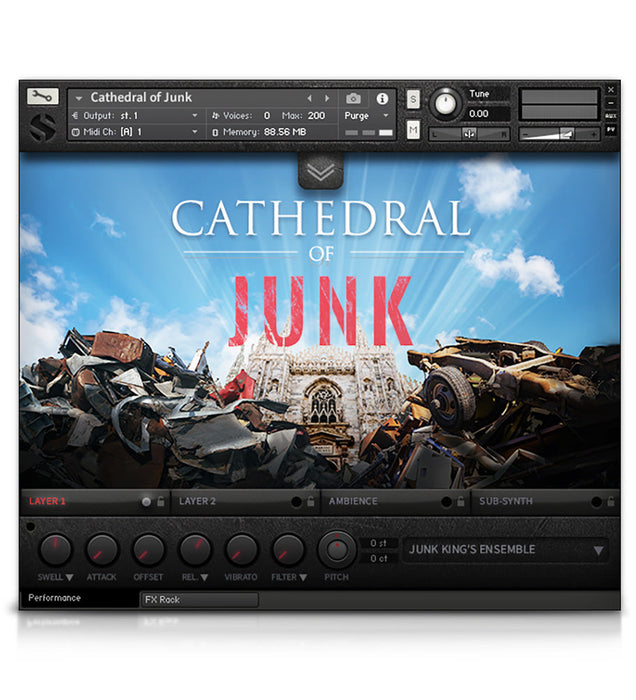Click the Layer 1 lock icon

(x=160, y=501)
